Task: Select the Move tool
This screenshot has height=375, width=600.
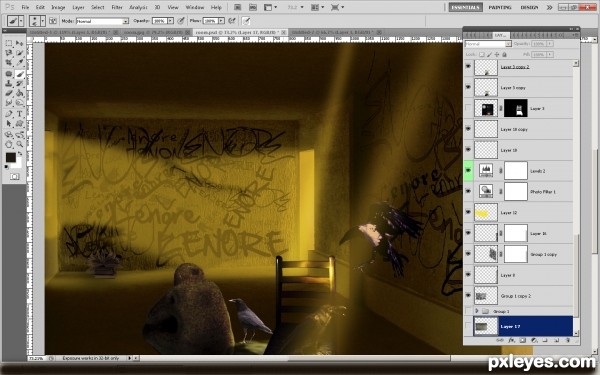Action: 20,43
